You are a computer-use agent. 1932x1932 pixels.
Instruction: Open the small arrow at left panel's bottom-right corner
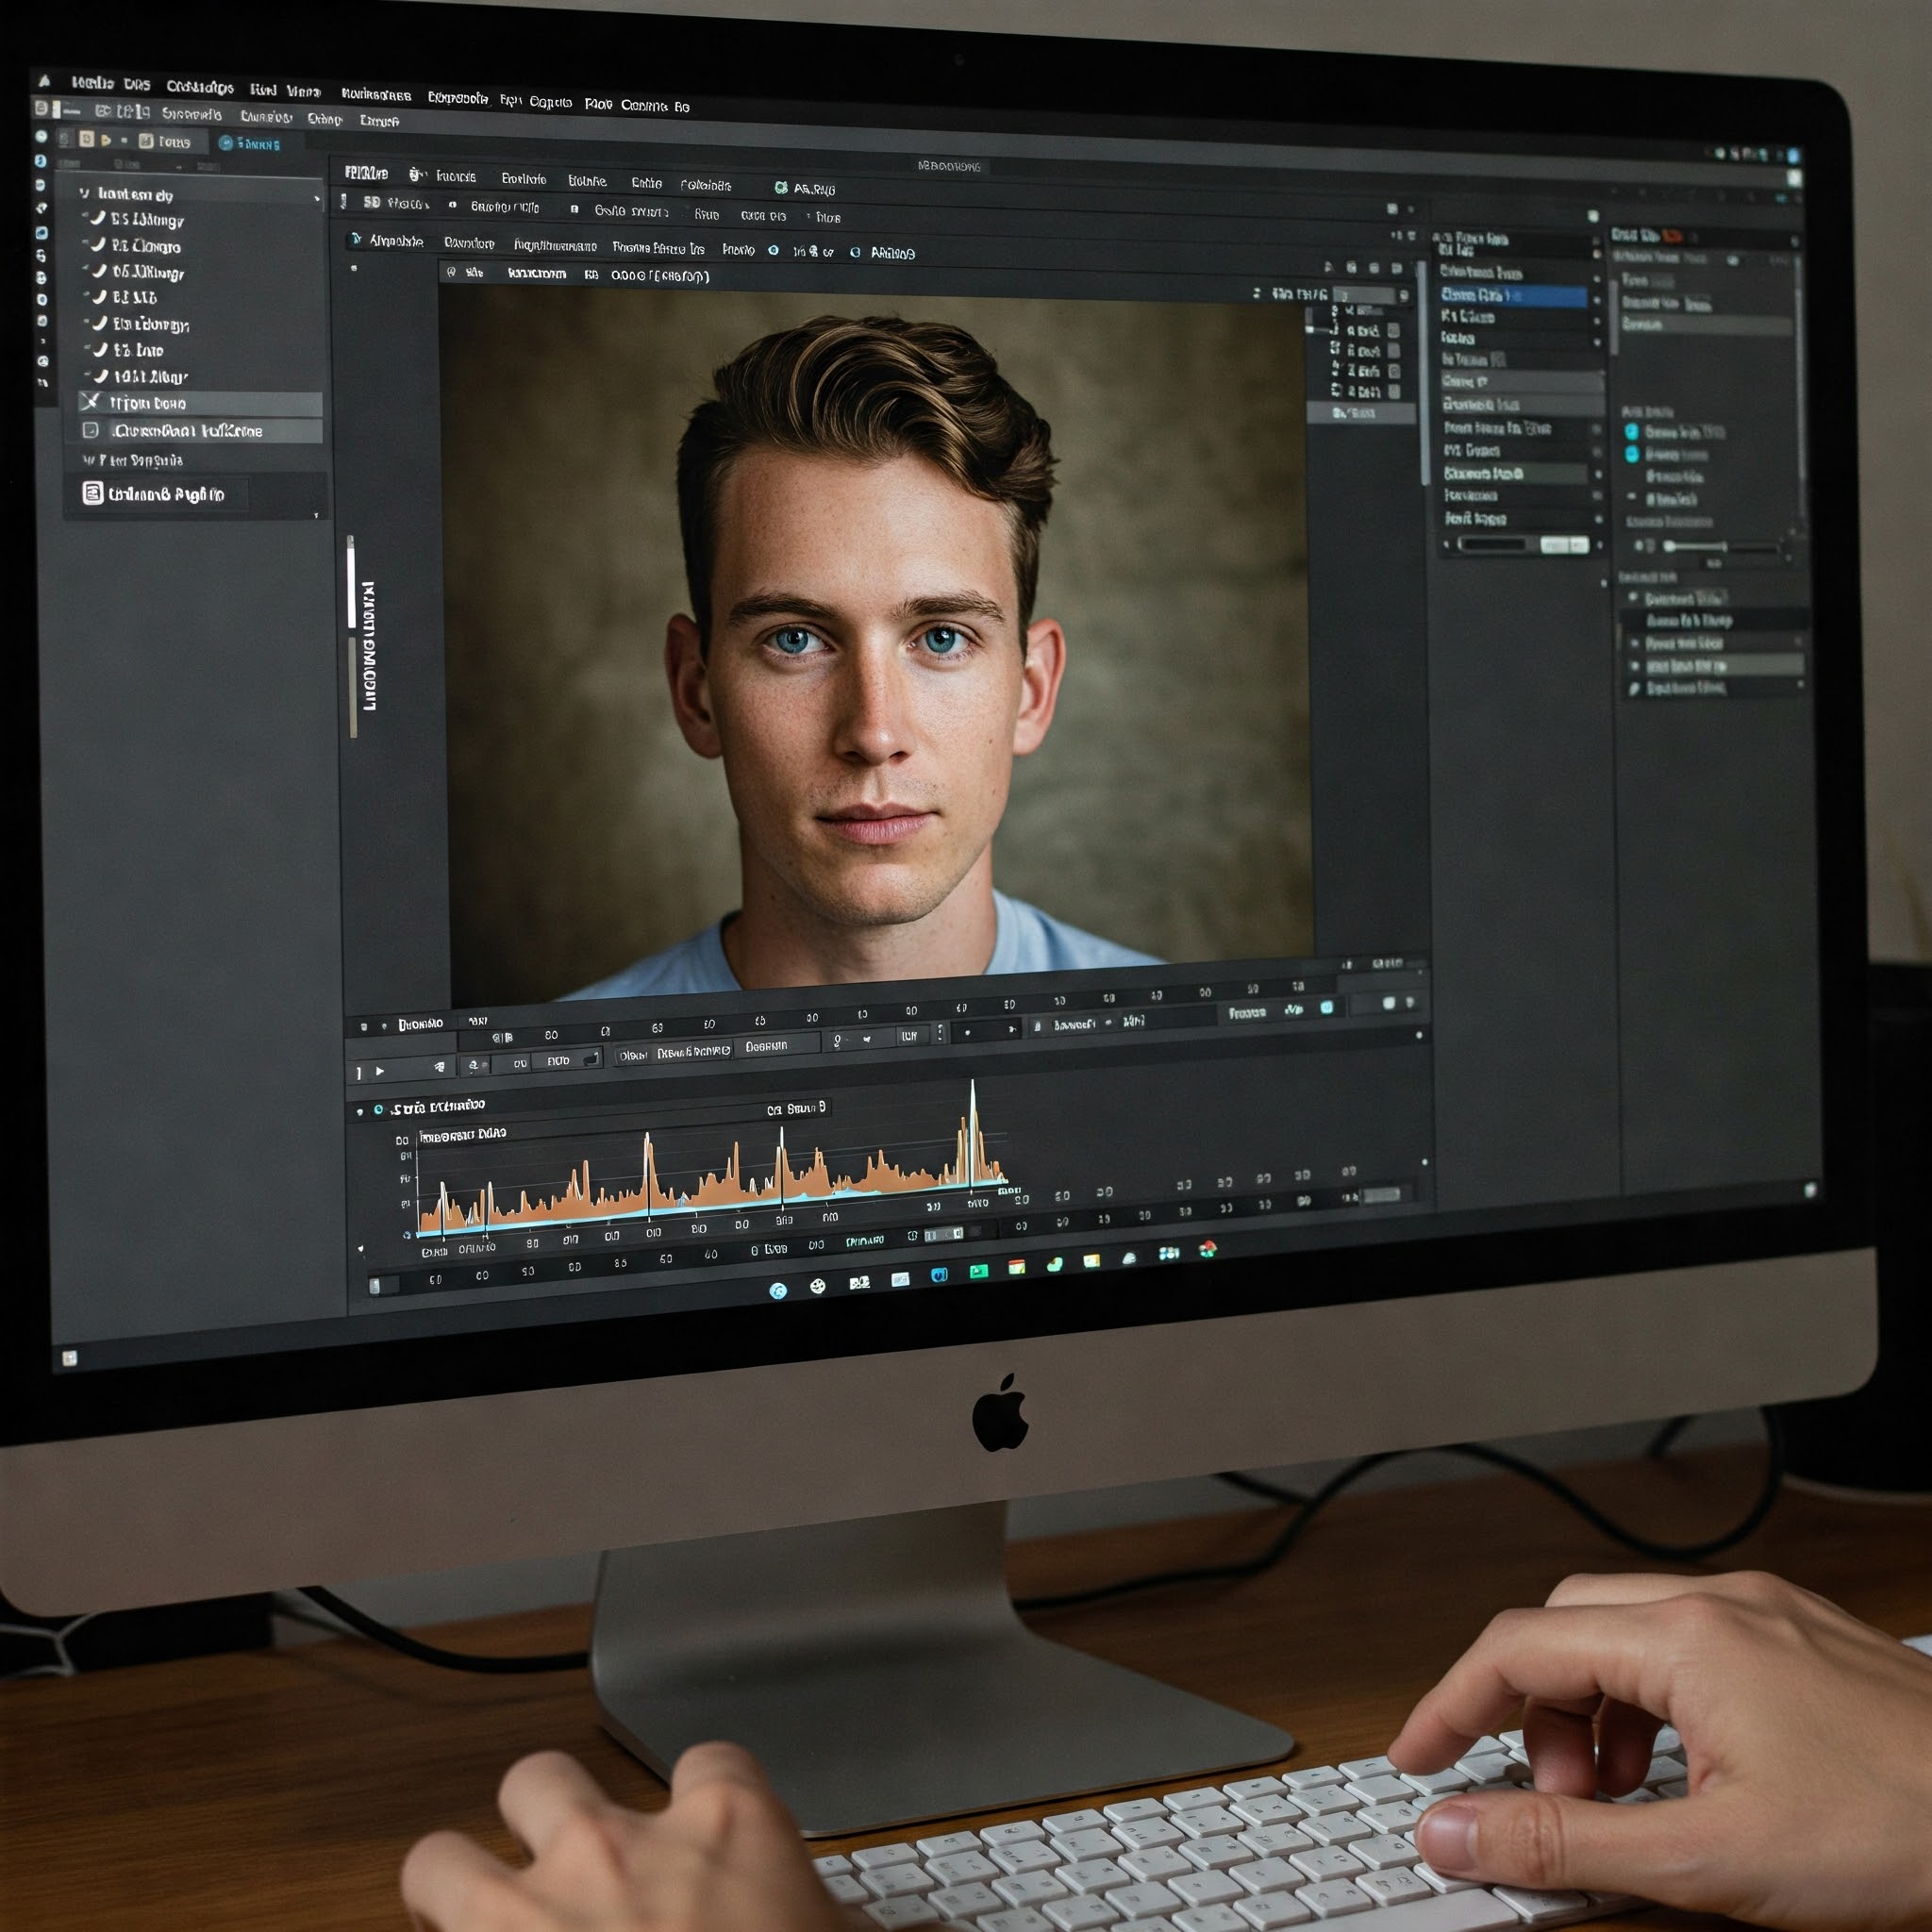316,515
